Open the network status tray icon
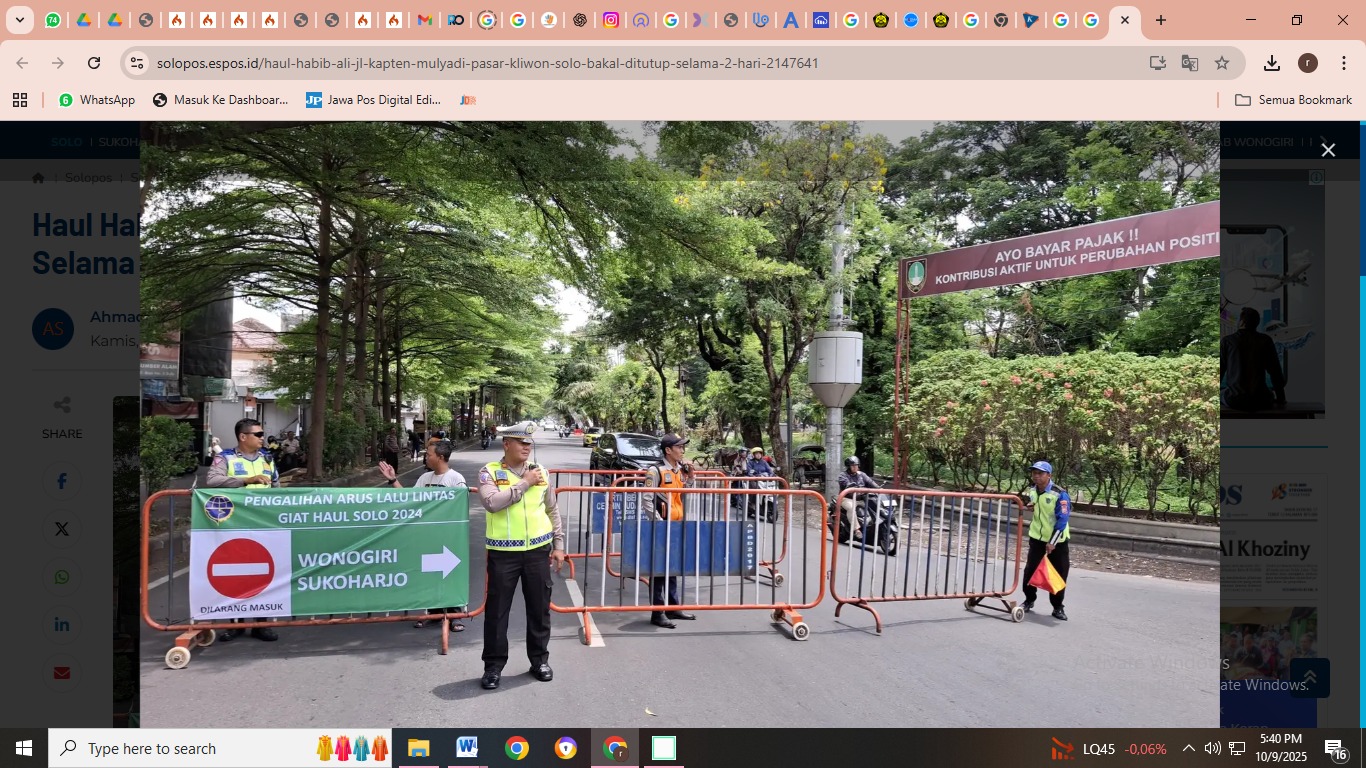 (1237, 748)
